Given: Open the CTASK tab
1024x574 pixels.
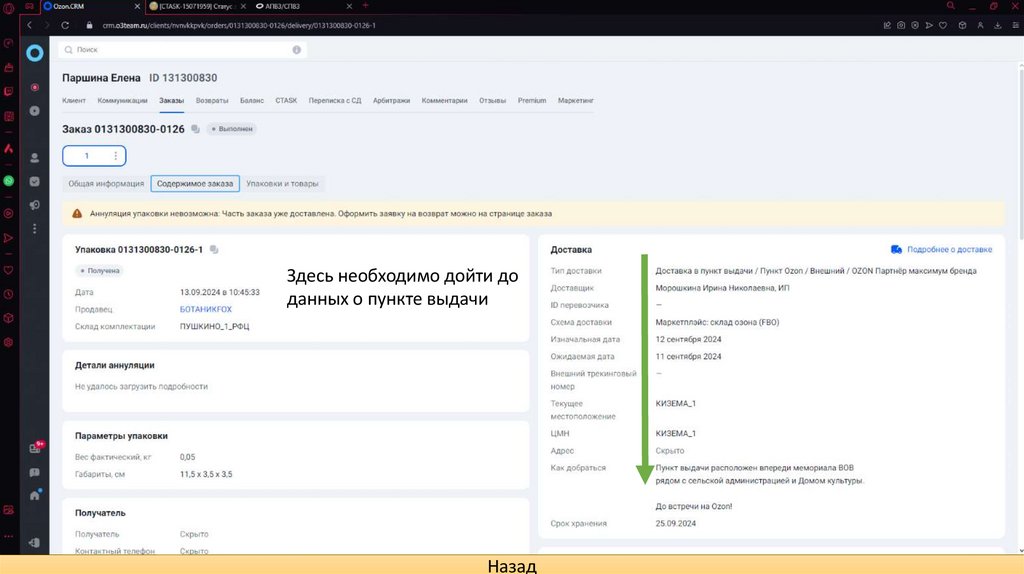Looking at the screenshot, I should click(286, 101).
